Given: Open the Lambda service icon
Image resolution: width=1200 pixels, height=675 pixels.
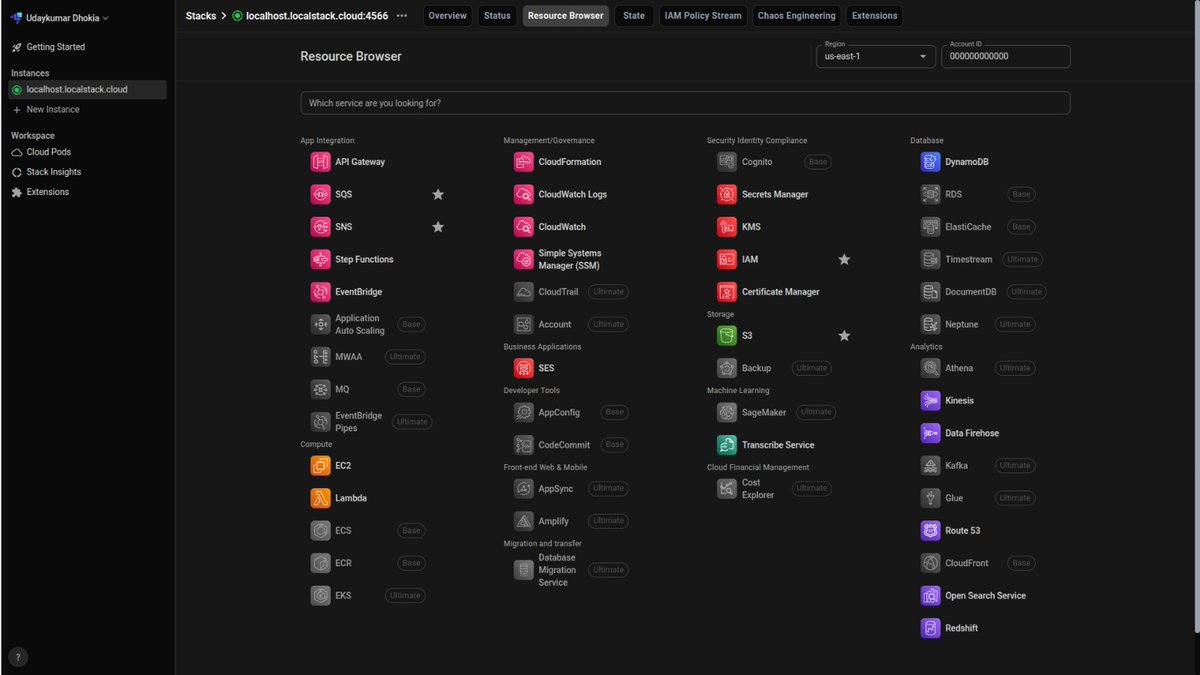Looking at the screenshot, I should click(x=320, y=498).
